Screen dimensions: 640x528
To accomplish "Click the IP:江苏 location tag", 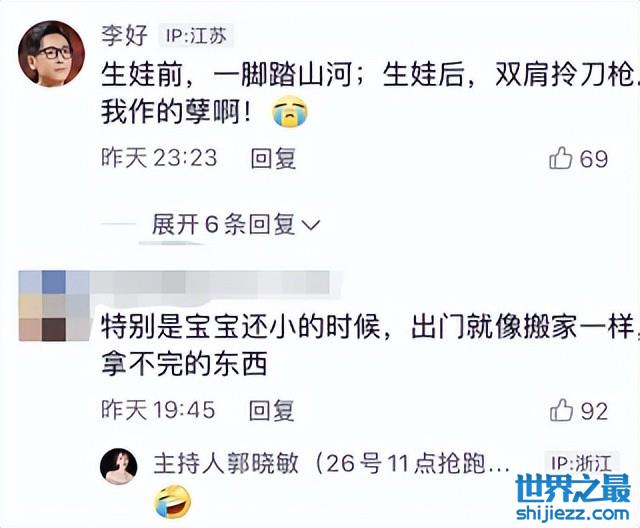I will coord(196,36).
